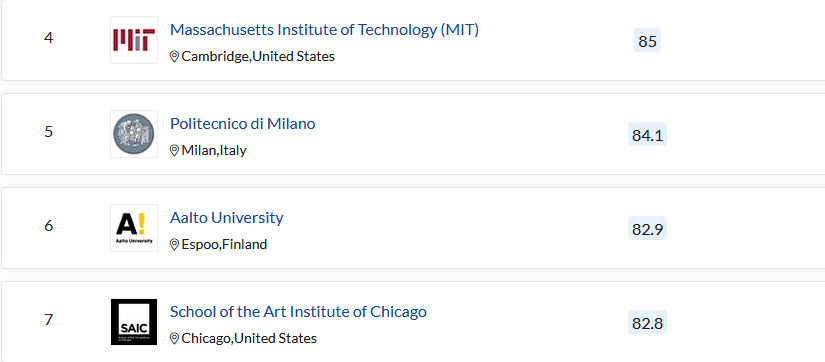
Task: Open the Politecnico di Milano link
Action: (243, 124)
